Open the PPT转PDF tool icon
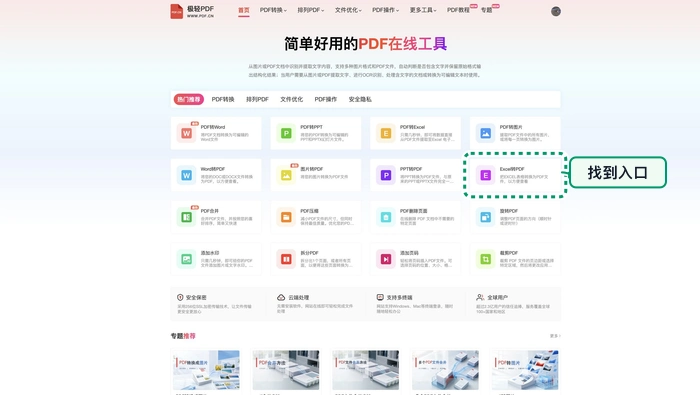This screenshot has height=395, width=700. click(386, 175)
